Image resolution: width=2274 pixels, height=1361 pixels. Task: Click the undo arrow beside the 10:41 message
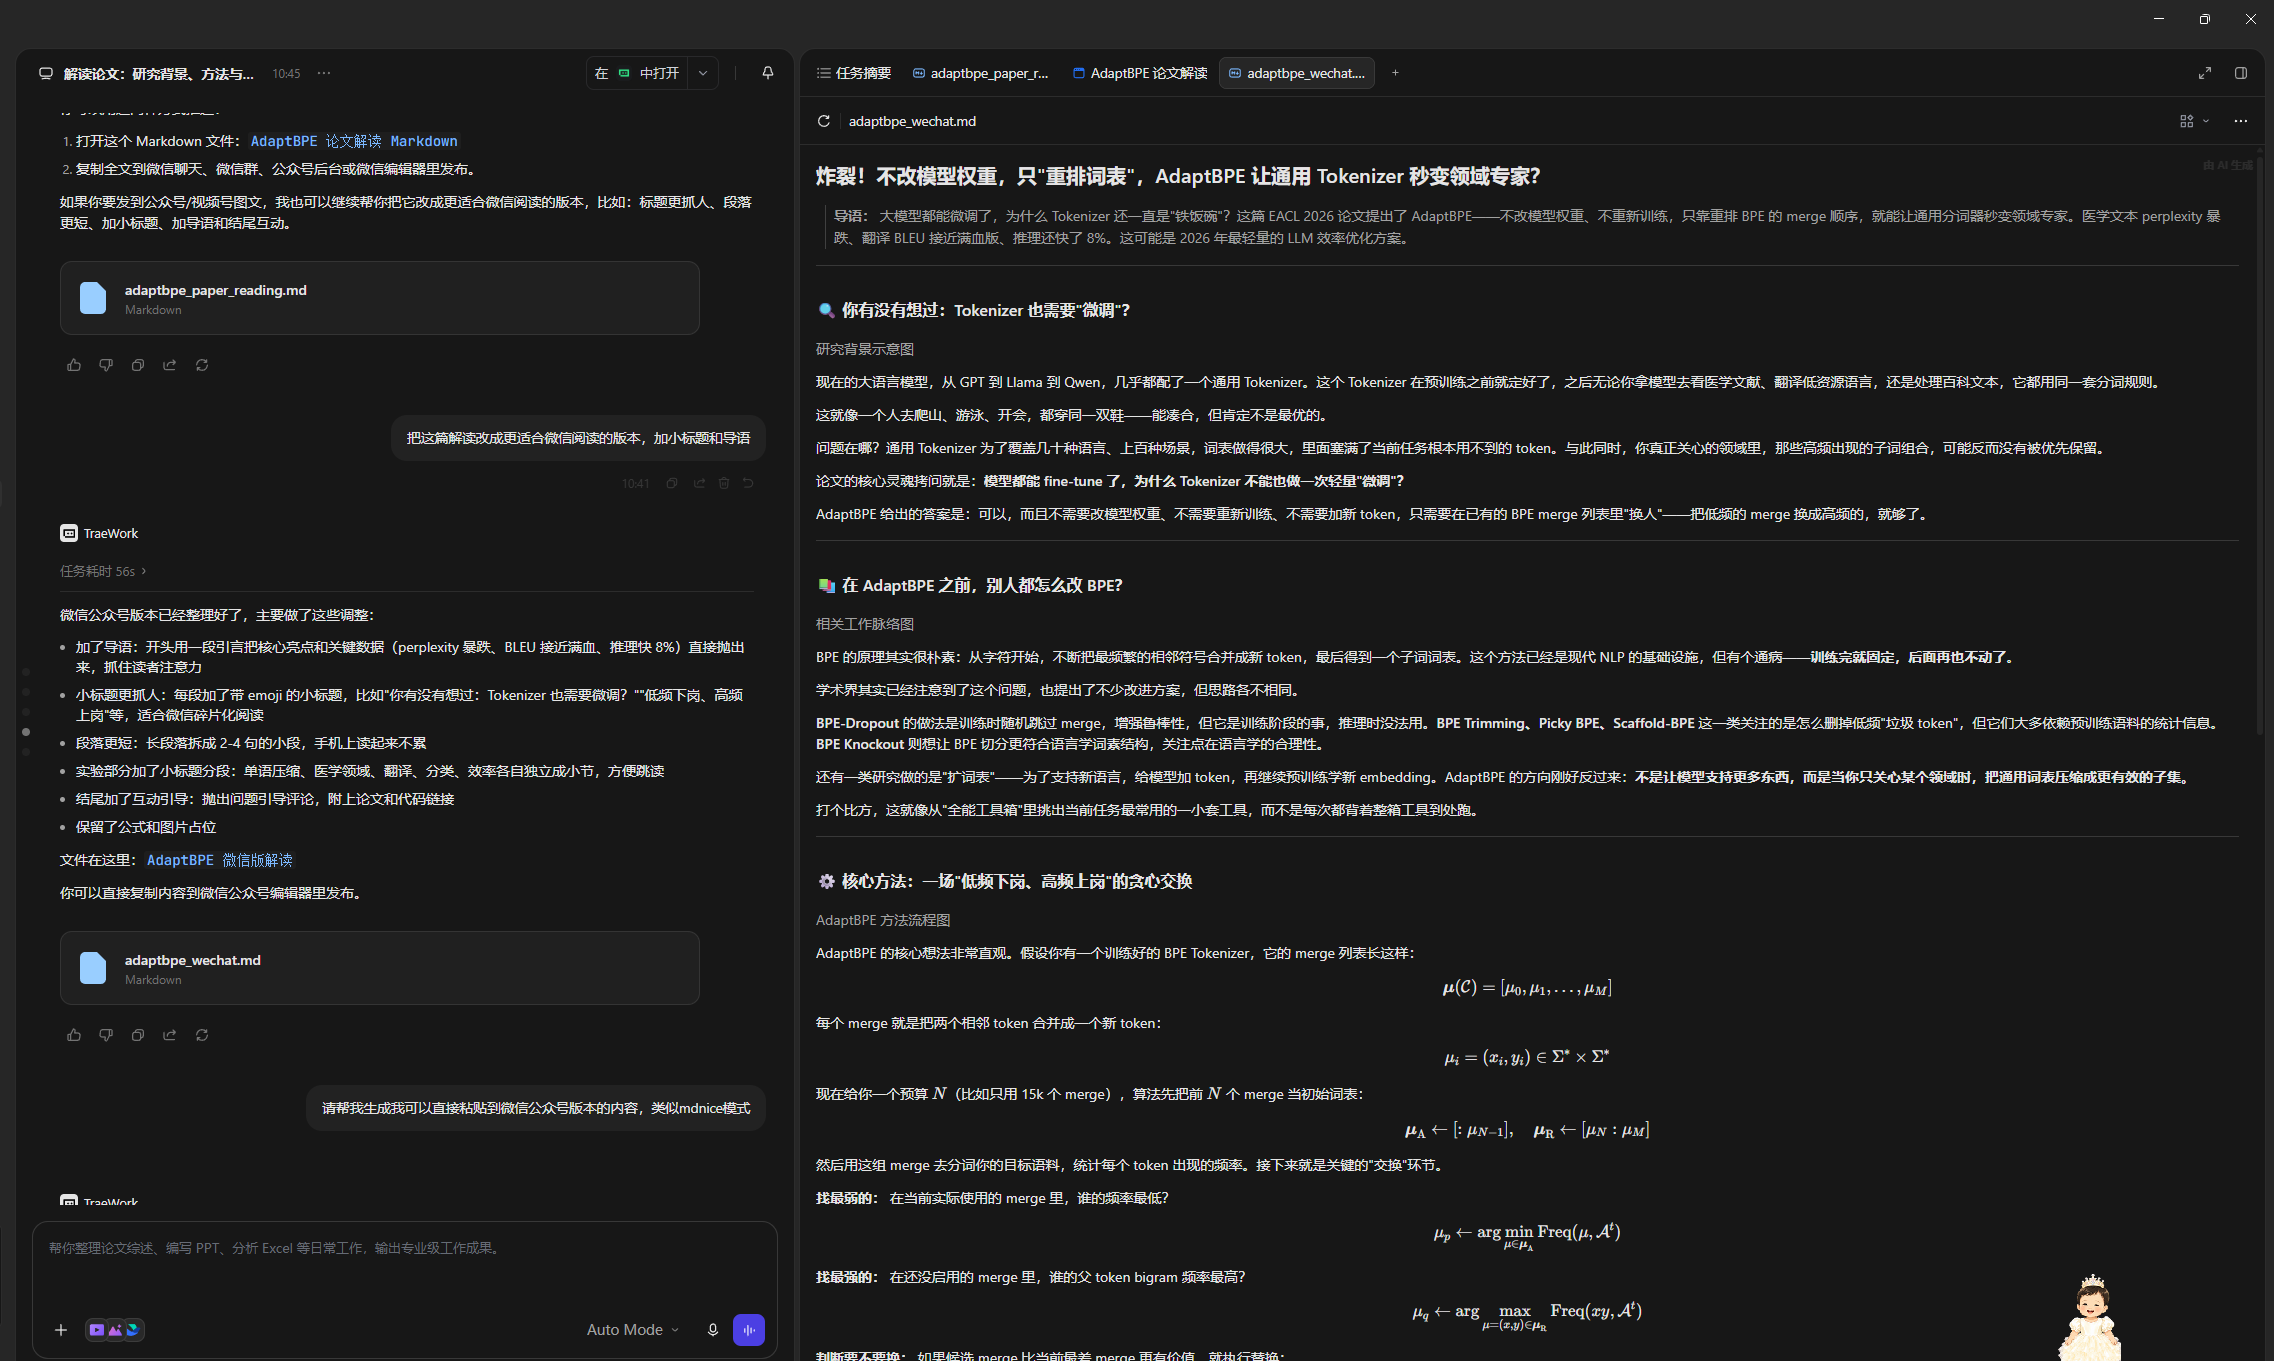748,483
